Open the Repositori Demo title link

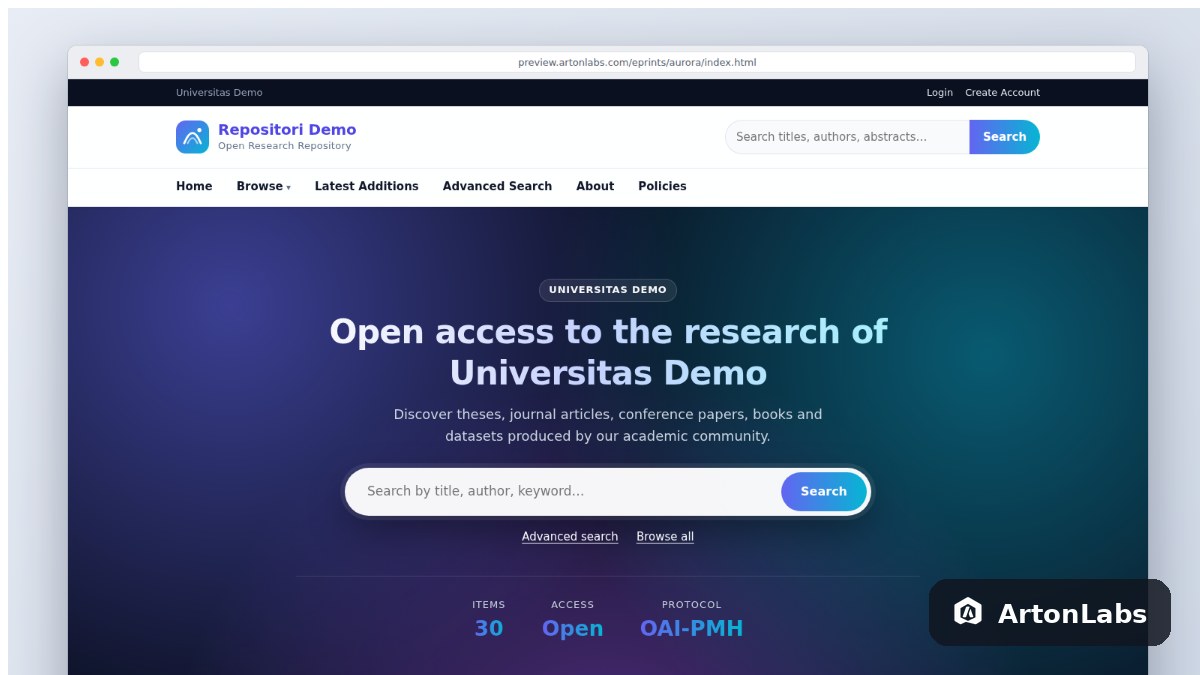(x=287, y=130)
